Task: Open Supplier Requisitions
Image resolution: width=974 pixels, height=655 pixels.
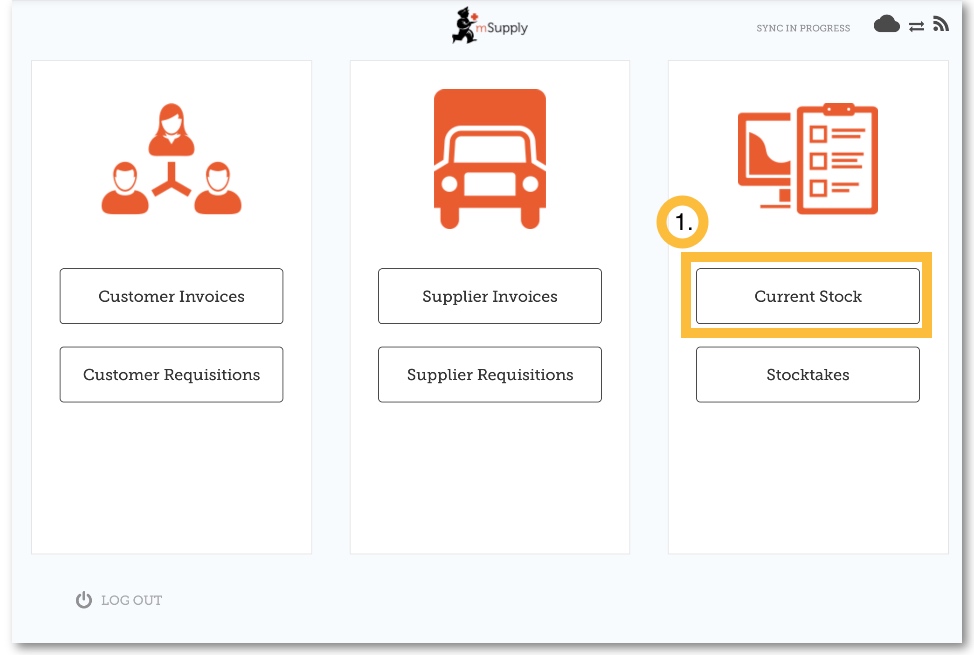Action: tap(489, 375)
